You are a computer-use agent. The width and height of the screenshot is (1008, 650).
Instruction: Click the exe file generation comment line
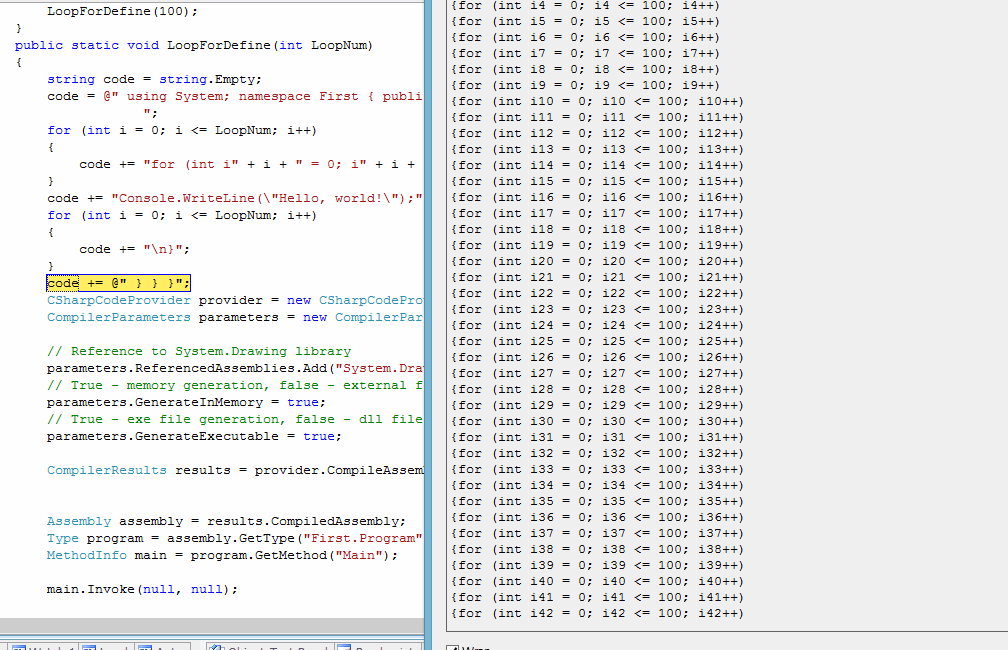(235, 419)
